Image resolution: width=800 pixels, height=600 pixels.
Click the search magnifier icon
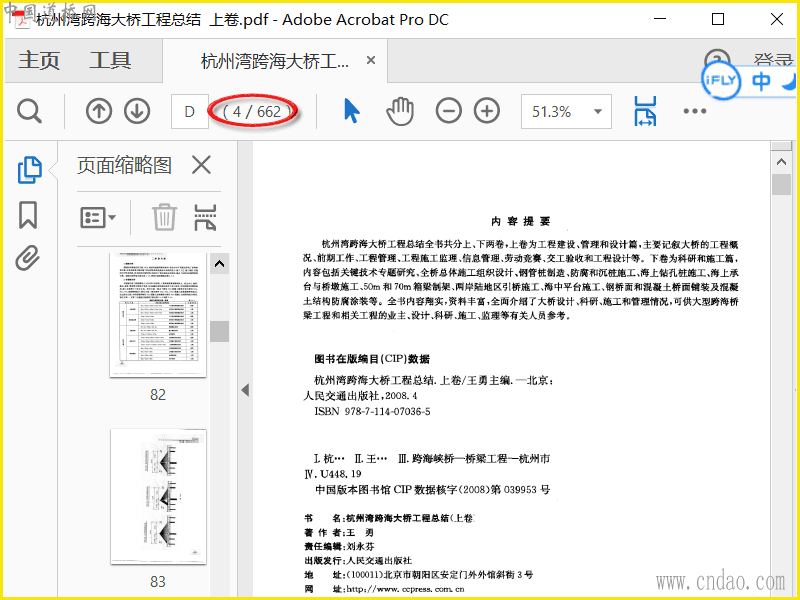pos(29,111)
